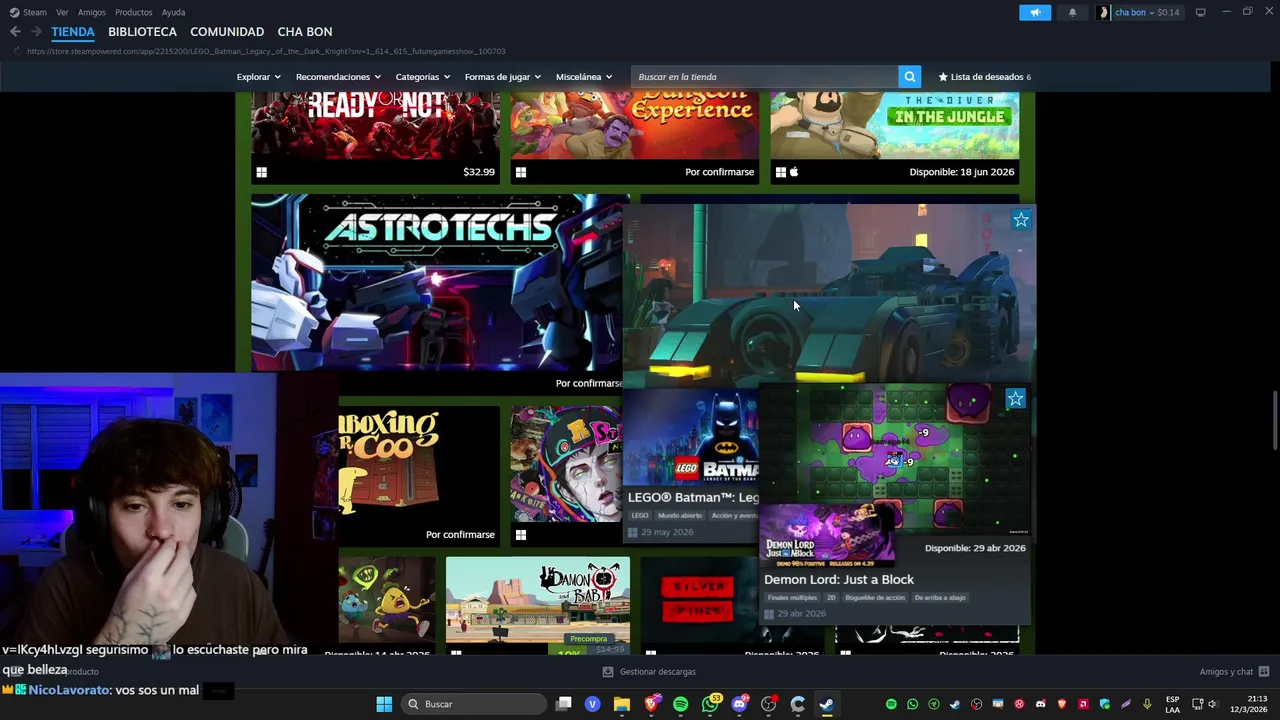Click the 'Precompra' label on Damon tile
This screenshot has width=1280, height=720.
pos(588,639)
